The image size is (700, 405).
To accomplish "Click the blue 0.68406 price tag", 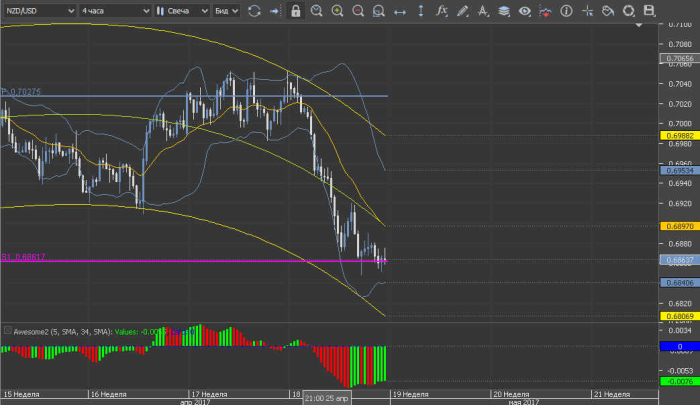I will pos(679,283).
